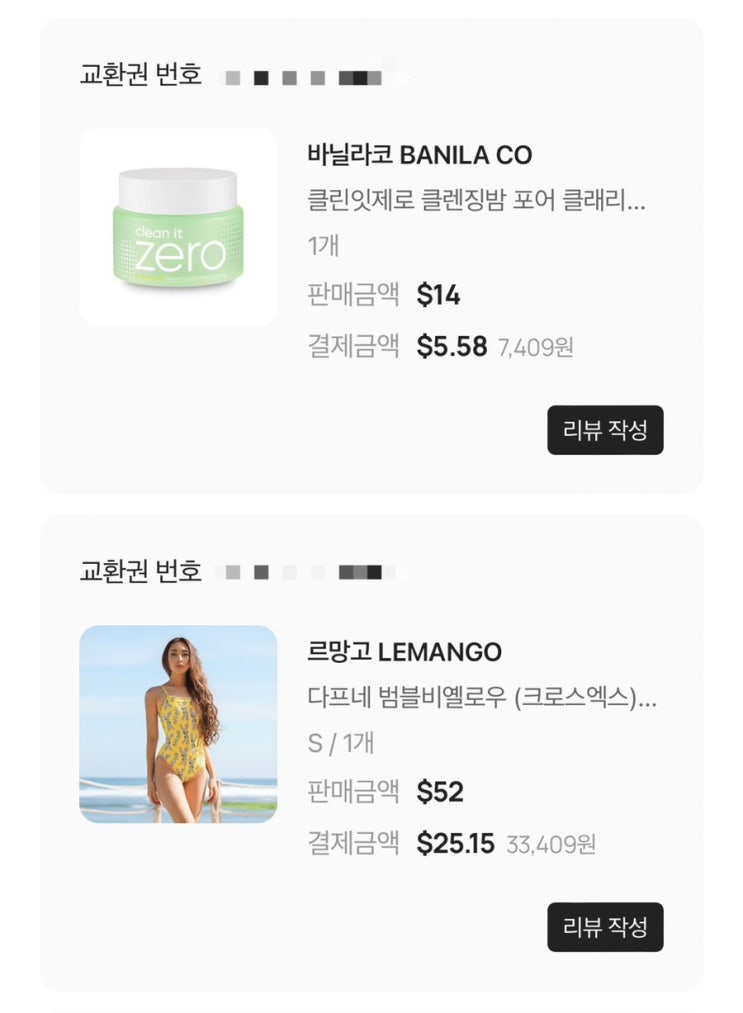743x1013 pixels.
Task: Click the $14 sale price
Action: 438,295
